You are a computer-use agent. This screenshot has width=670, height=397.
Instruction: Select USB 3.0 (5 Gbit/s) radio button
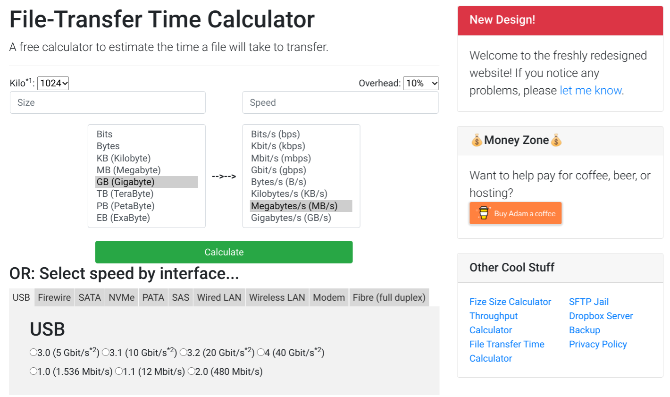click(33, 352)
